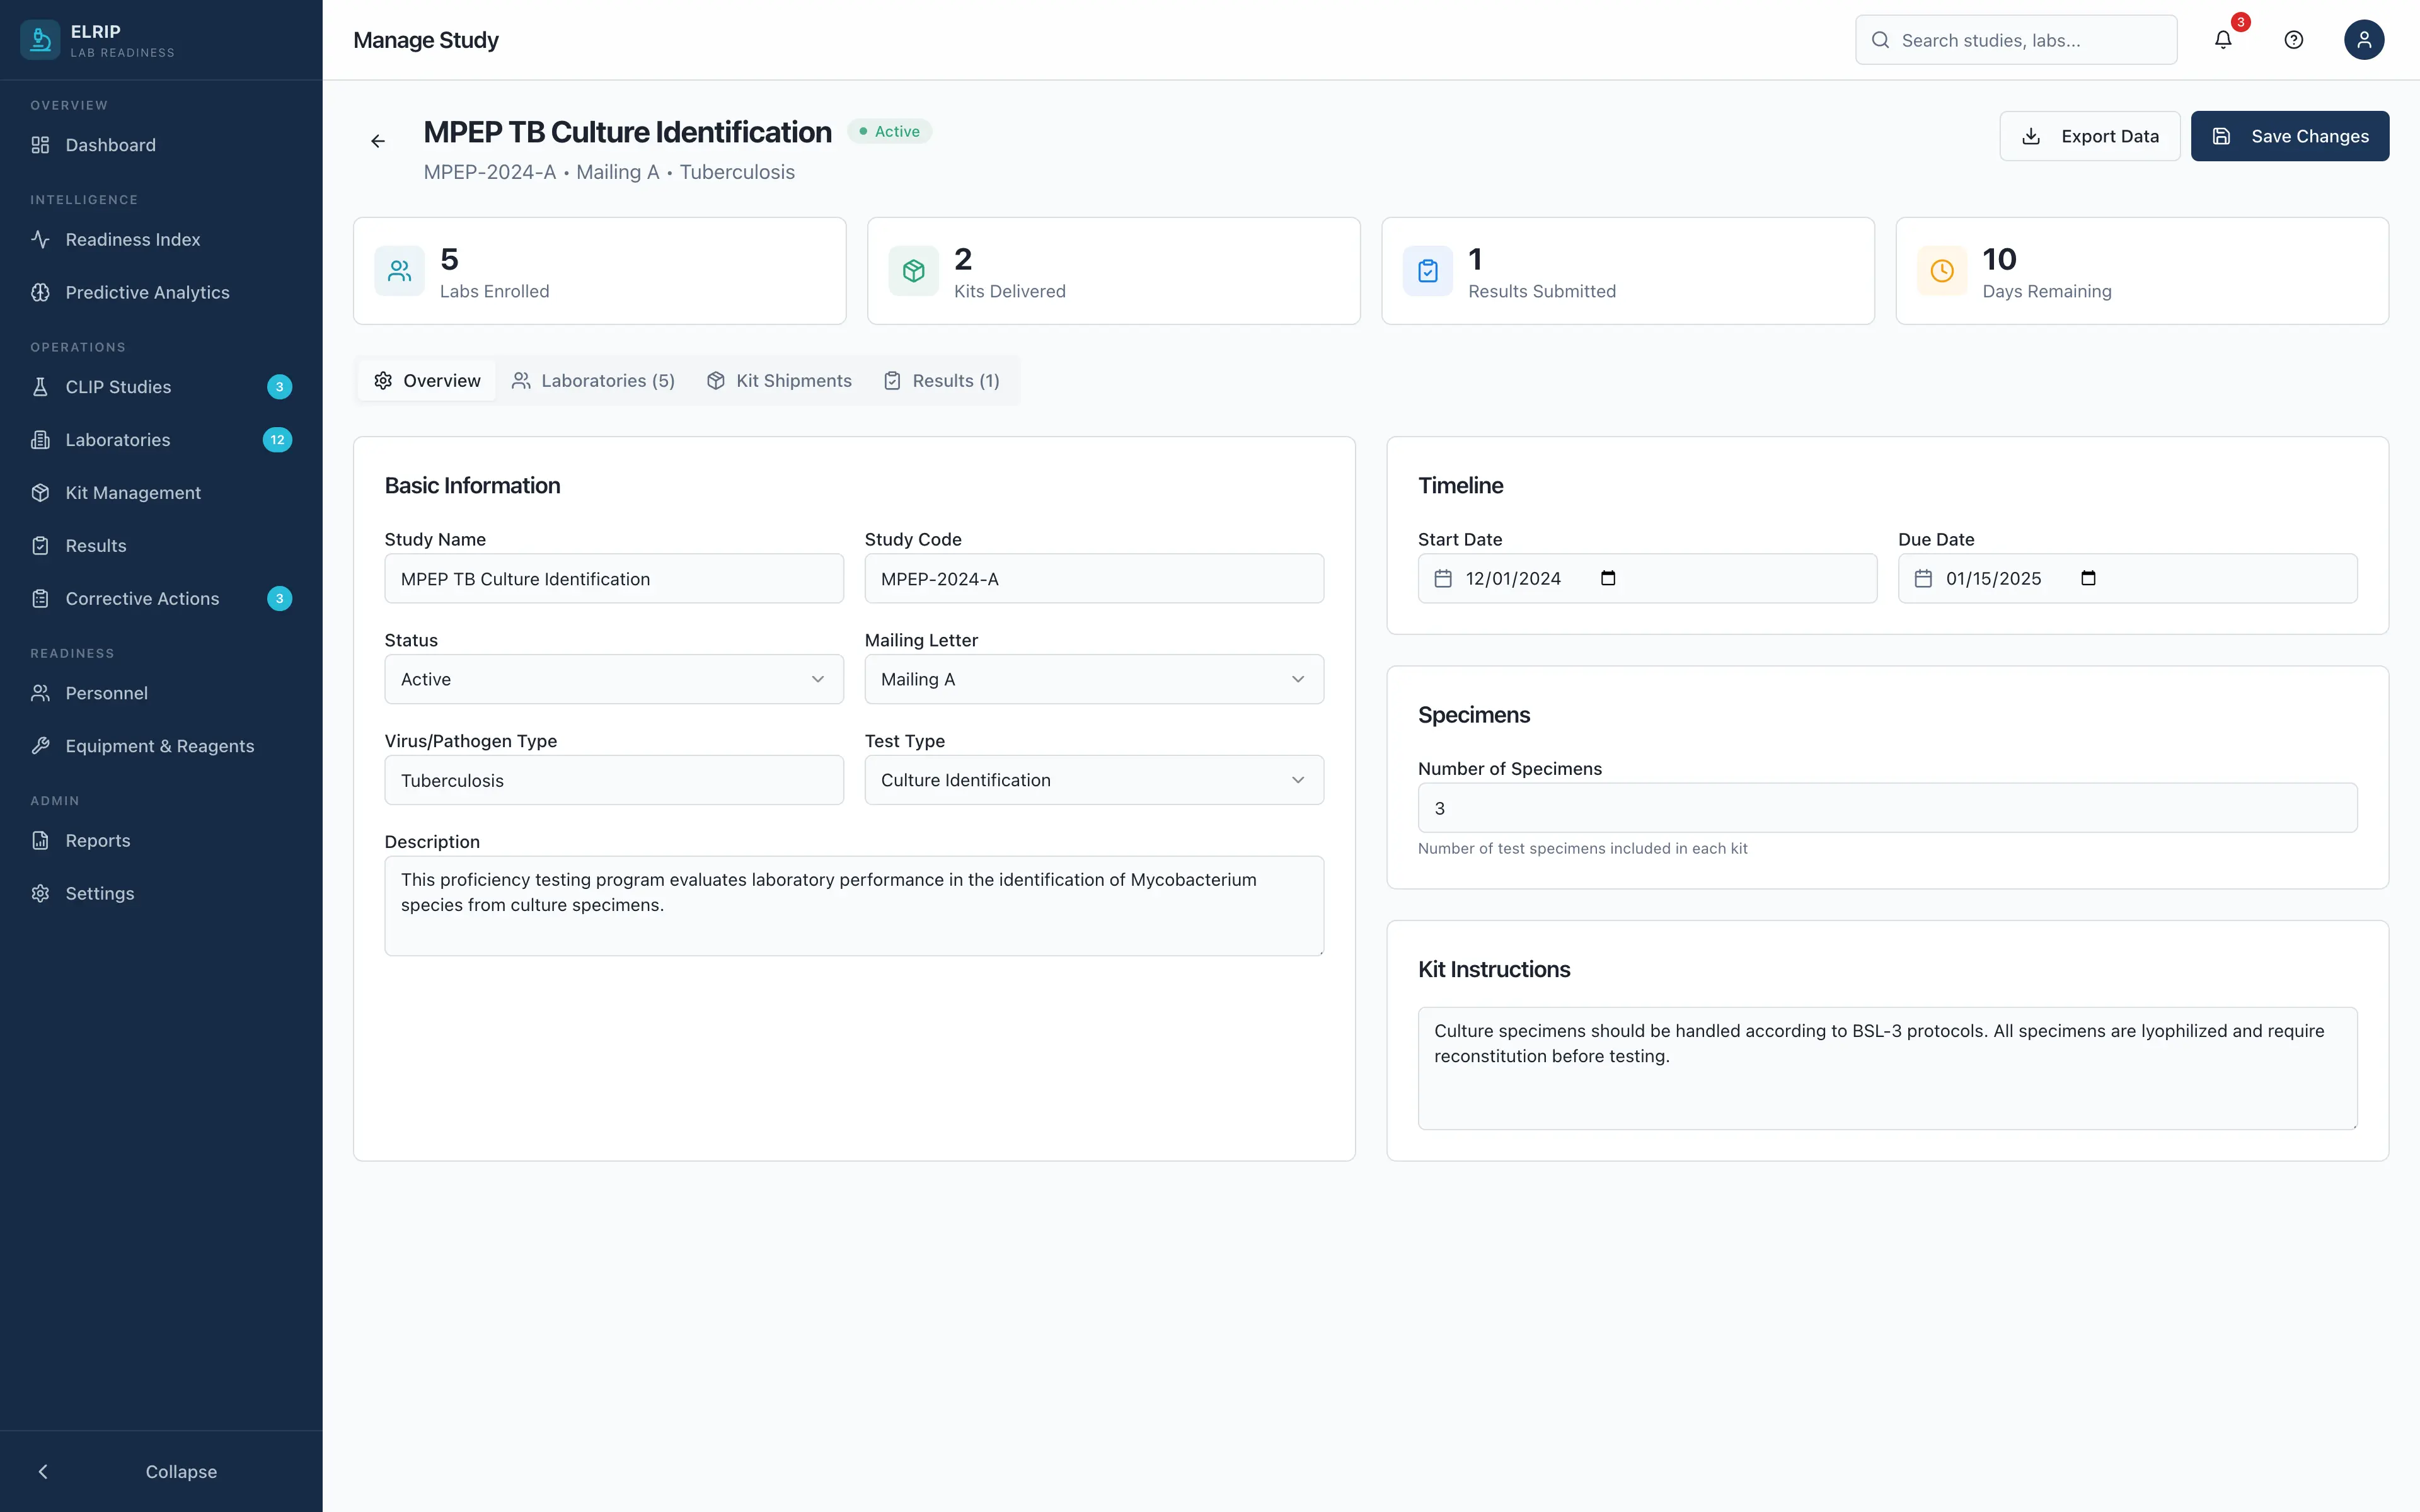Open the Mailing Letter dropdown
This screenshot has height=1512, width=2420.
coord(1094,679)
